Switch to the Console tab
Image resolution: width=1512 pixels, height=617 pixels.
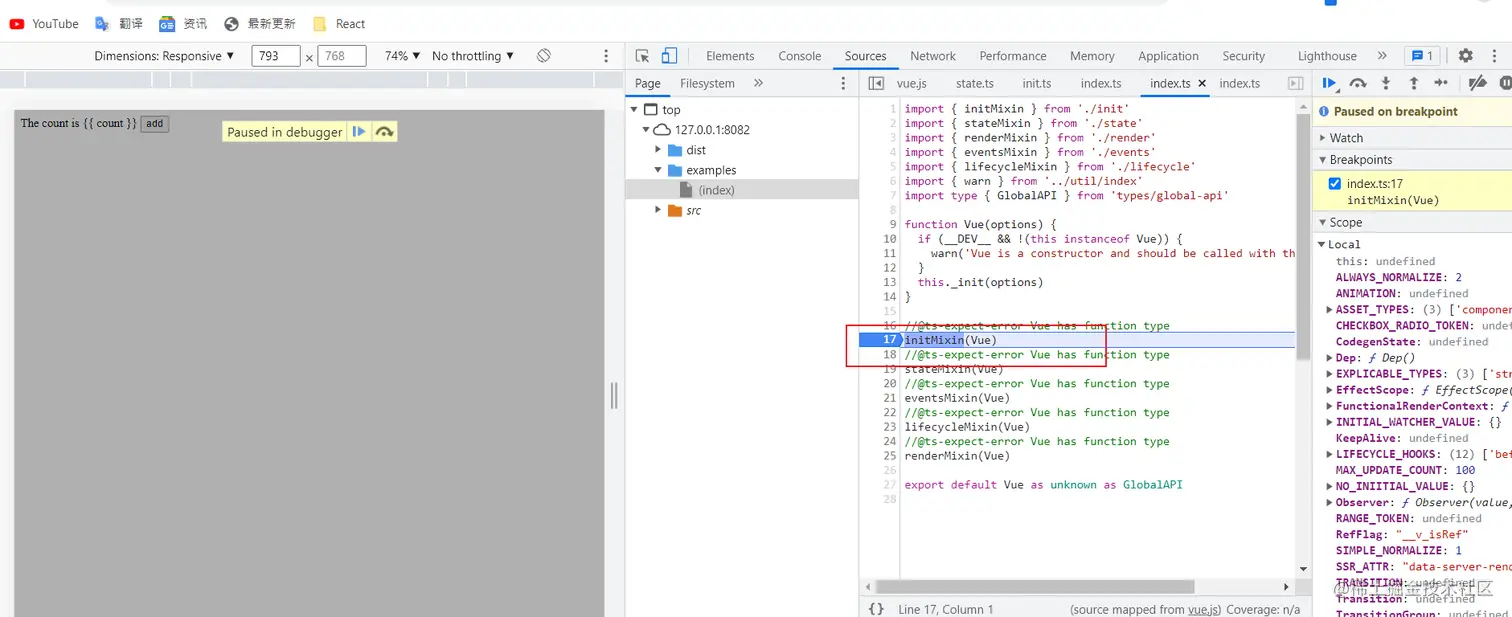tap(800, 56)
